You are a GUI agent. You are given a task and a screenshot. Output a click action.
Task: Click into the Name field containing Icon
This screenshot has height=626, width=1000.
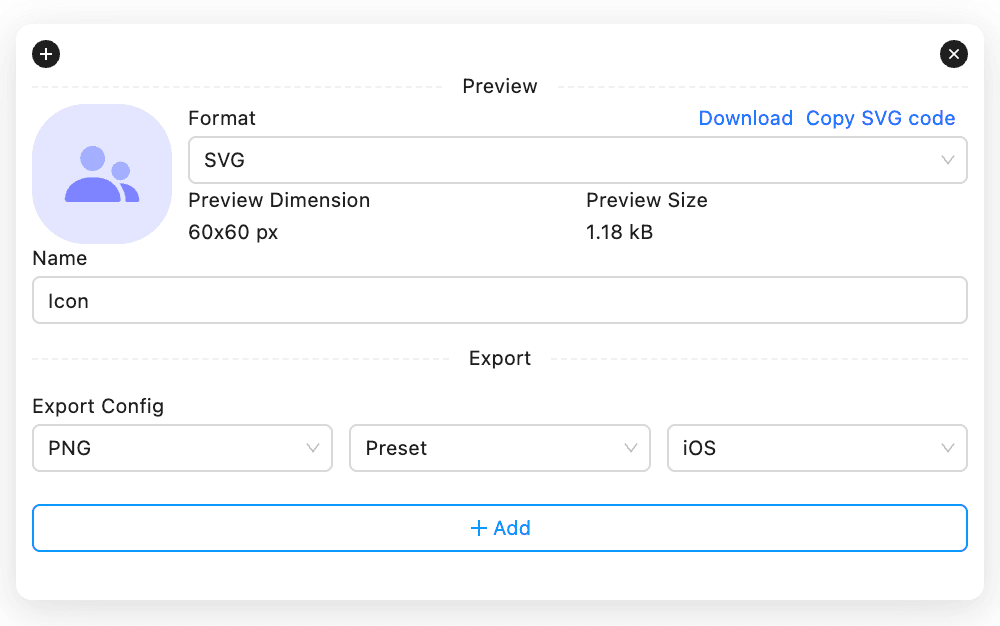pos(500,300)
